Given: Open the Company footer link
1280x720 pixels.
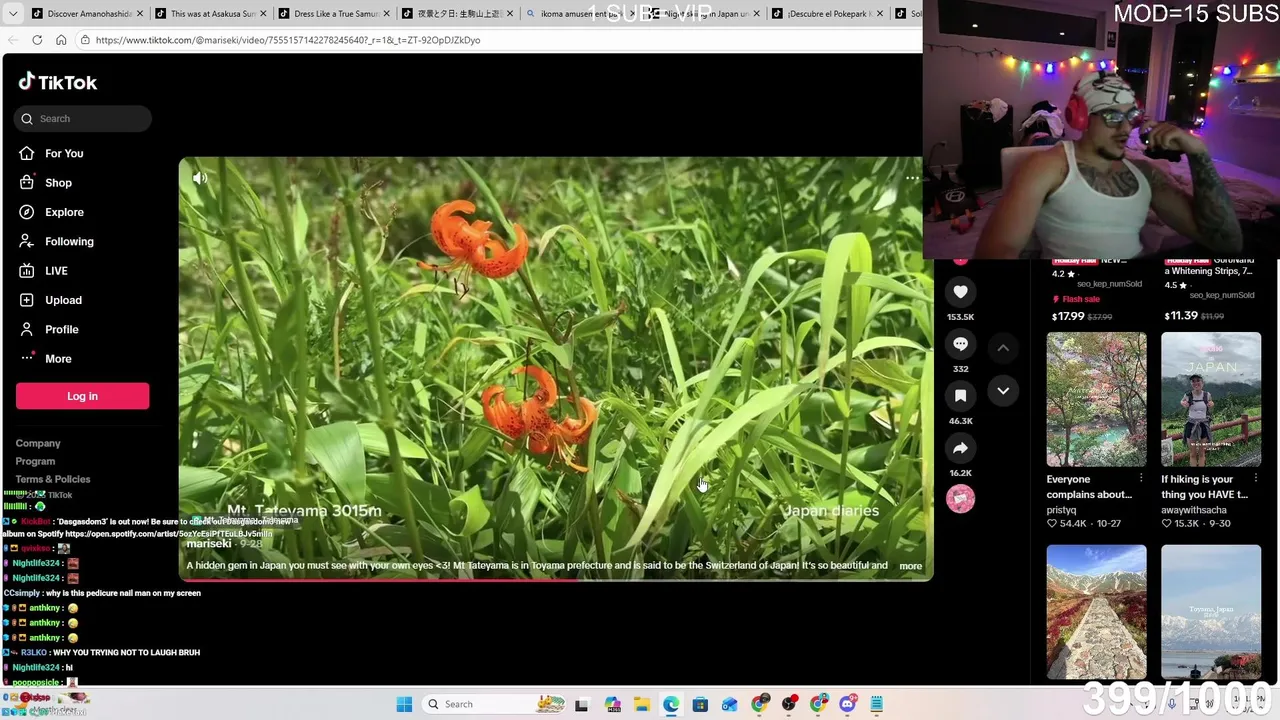Looking at the screenshot, I should (x=38, y=443).
